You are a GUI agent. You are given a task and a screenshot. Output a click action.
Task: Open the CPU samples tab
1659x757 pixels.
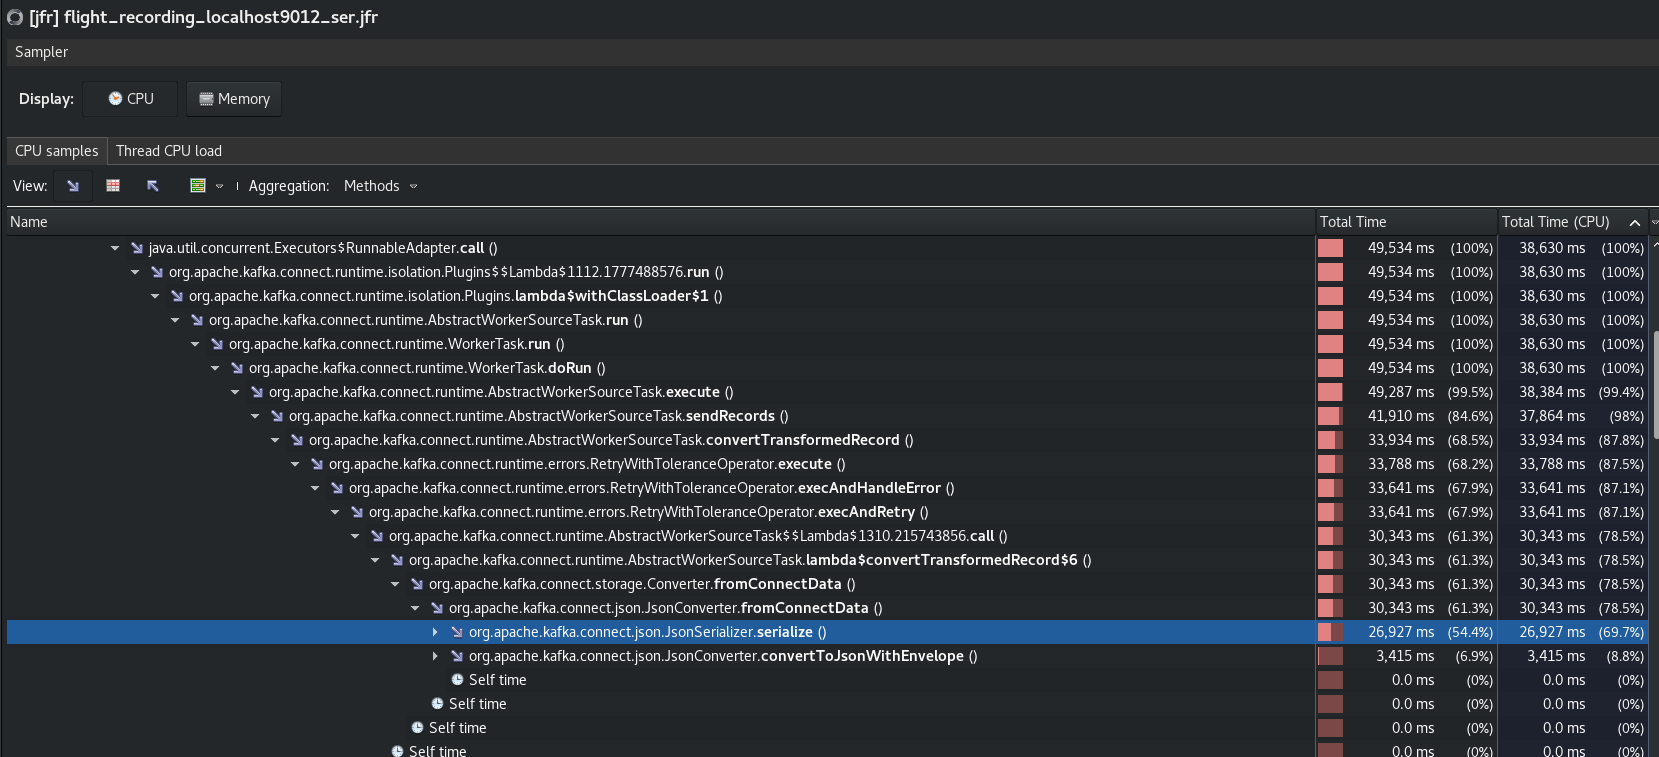click(57, 151)
